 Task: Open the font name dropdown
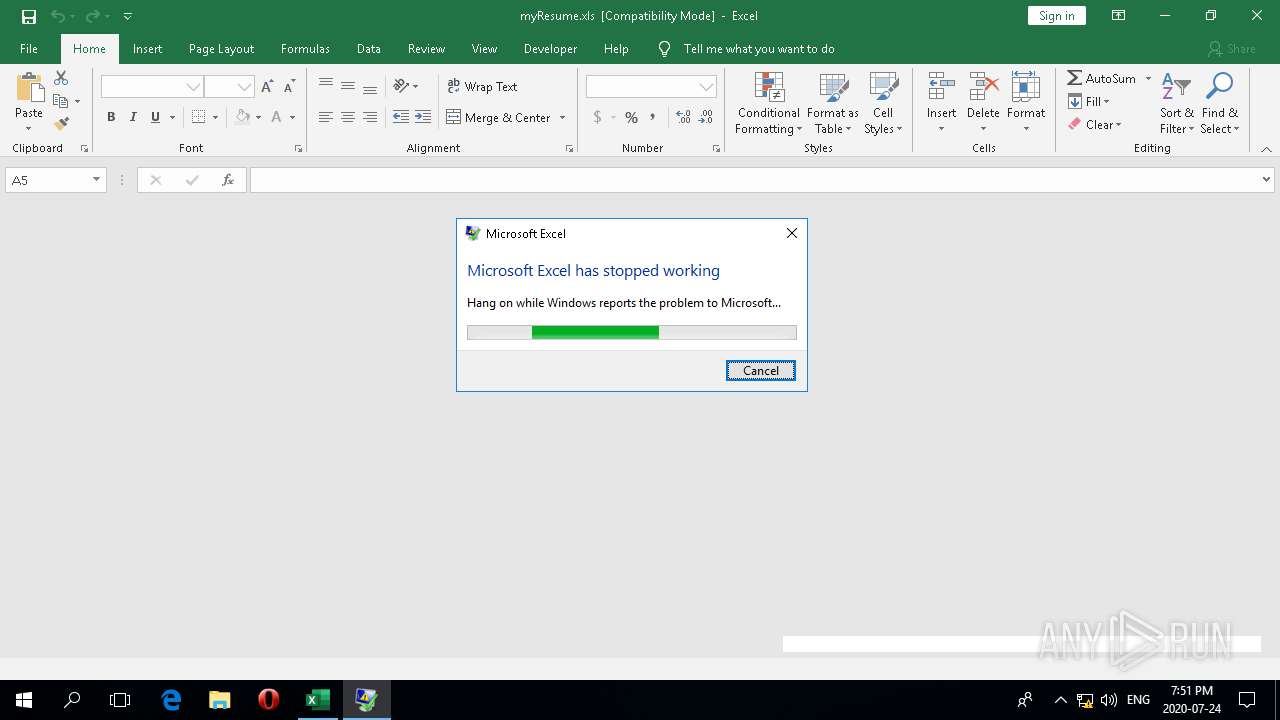[x=193, y=87]
